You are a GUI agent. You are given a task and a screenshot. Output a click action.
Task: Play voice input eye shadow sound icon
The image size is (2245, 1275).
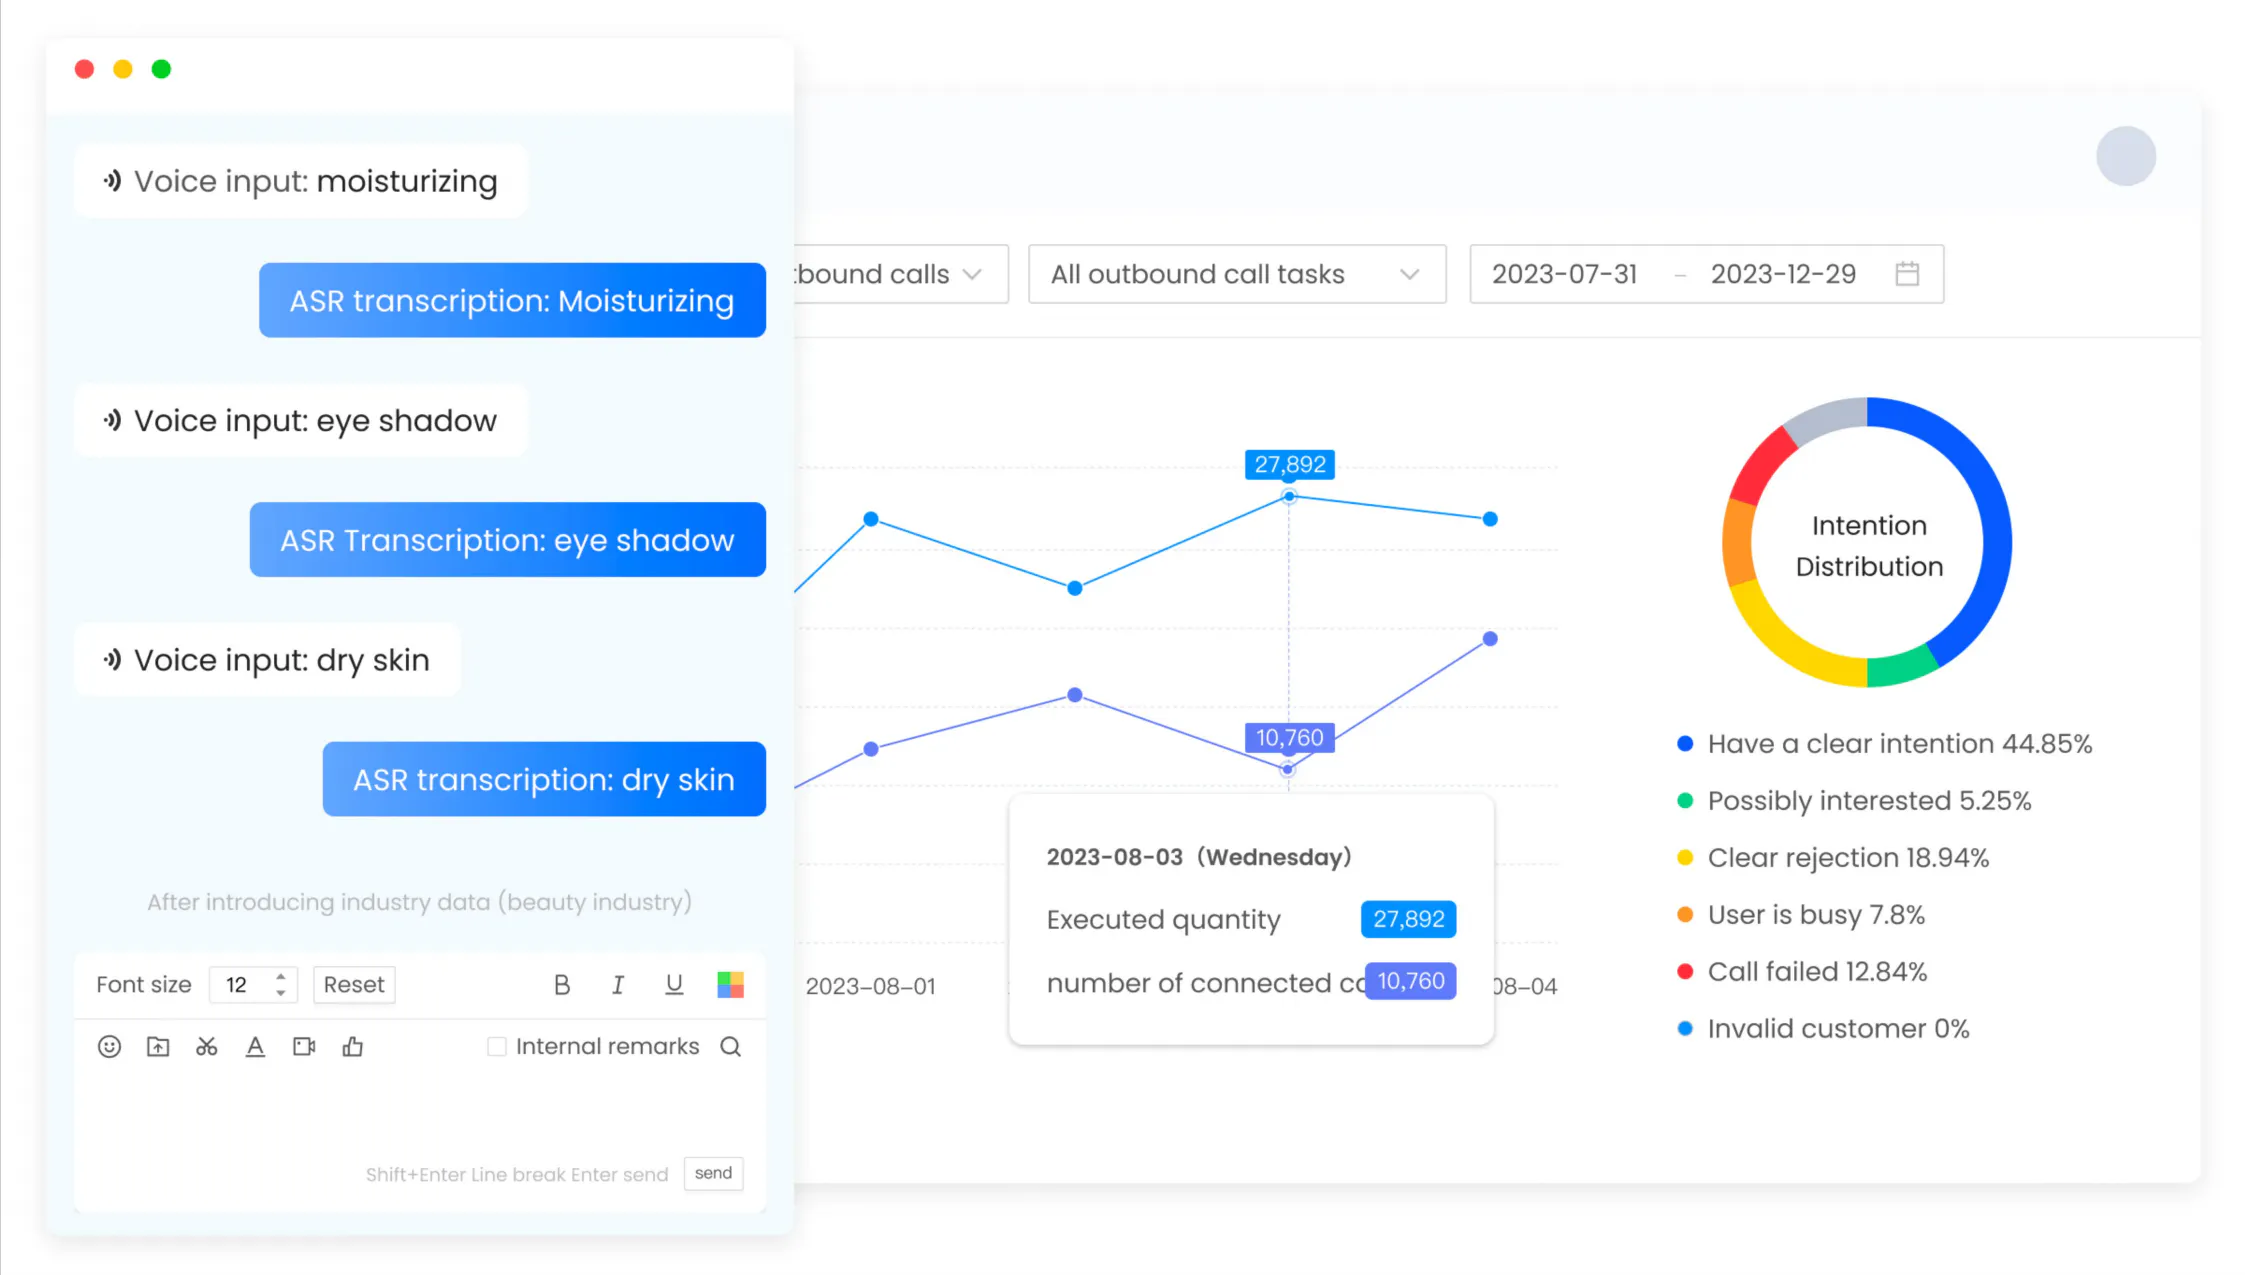point(112,421)
